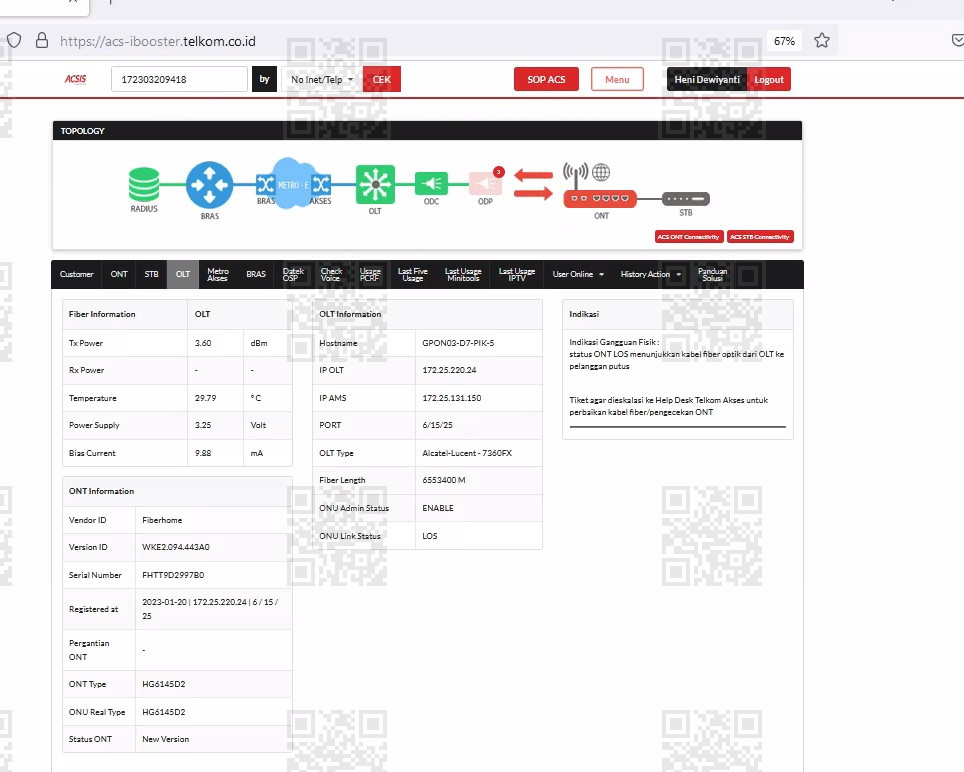Click the serial number FHTT9D2997B0

173,575
